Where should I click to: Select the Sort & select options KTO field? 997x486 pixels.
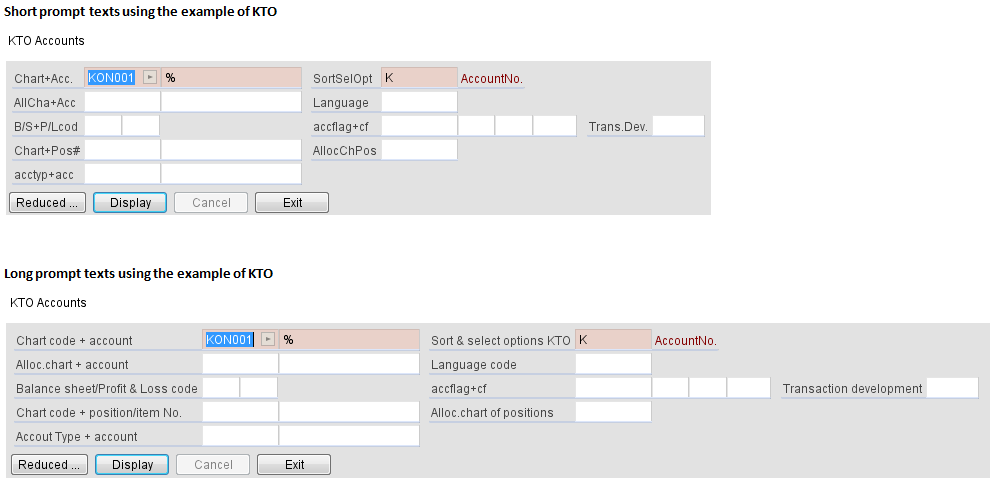(613, 340)
